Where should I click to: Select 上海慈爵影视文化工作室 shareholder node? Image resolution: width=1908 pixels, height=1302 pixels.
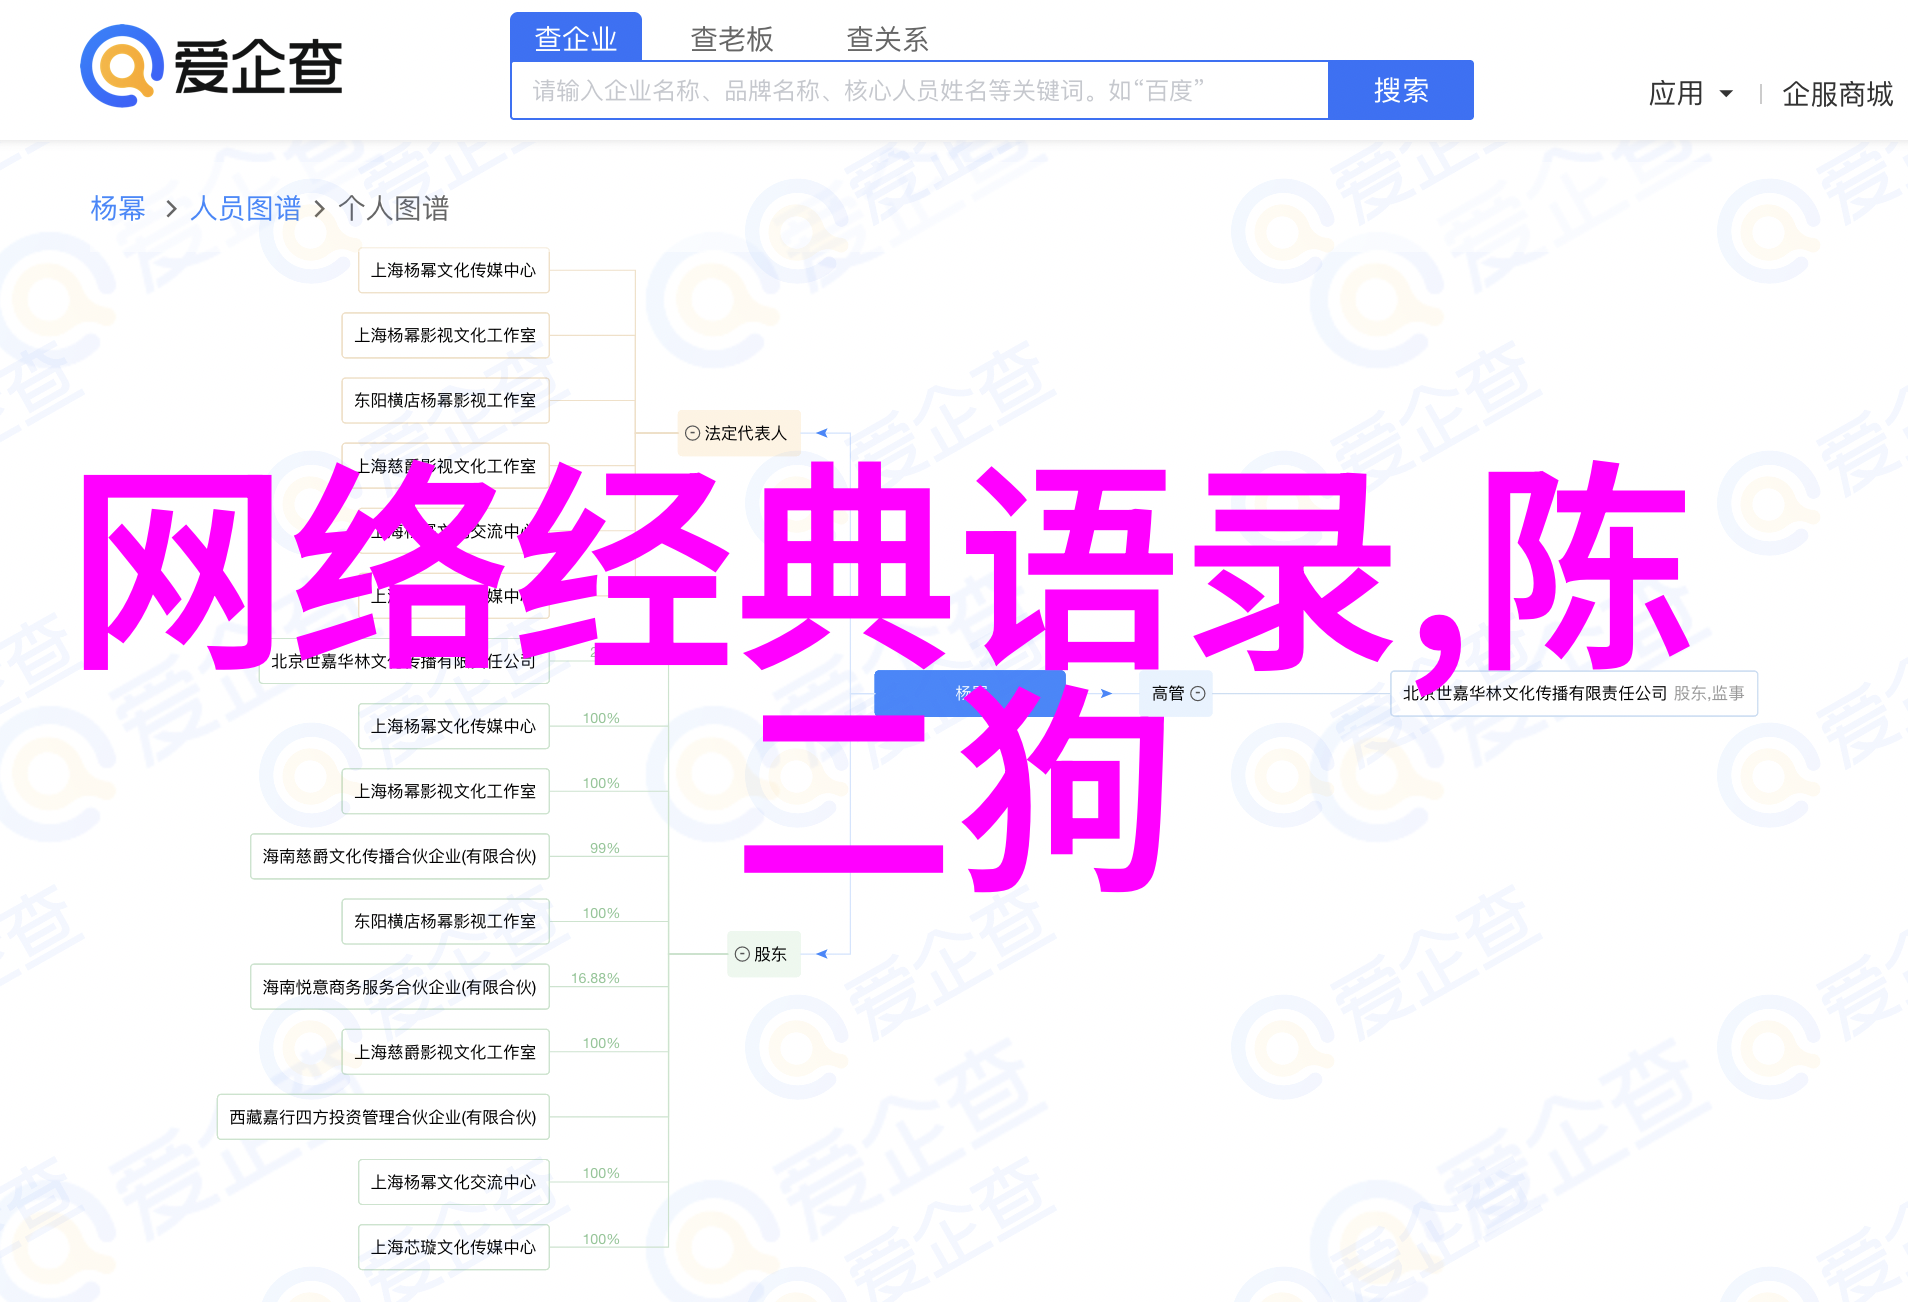(446, 1052)
